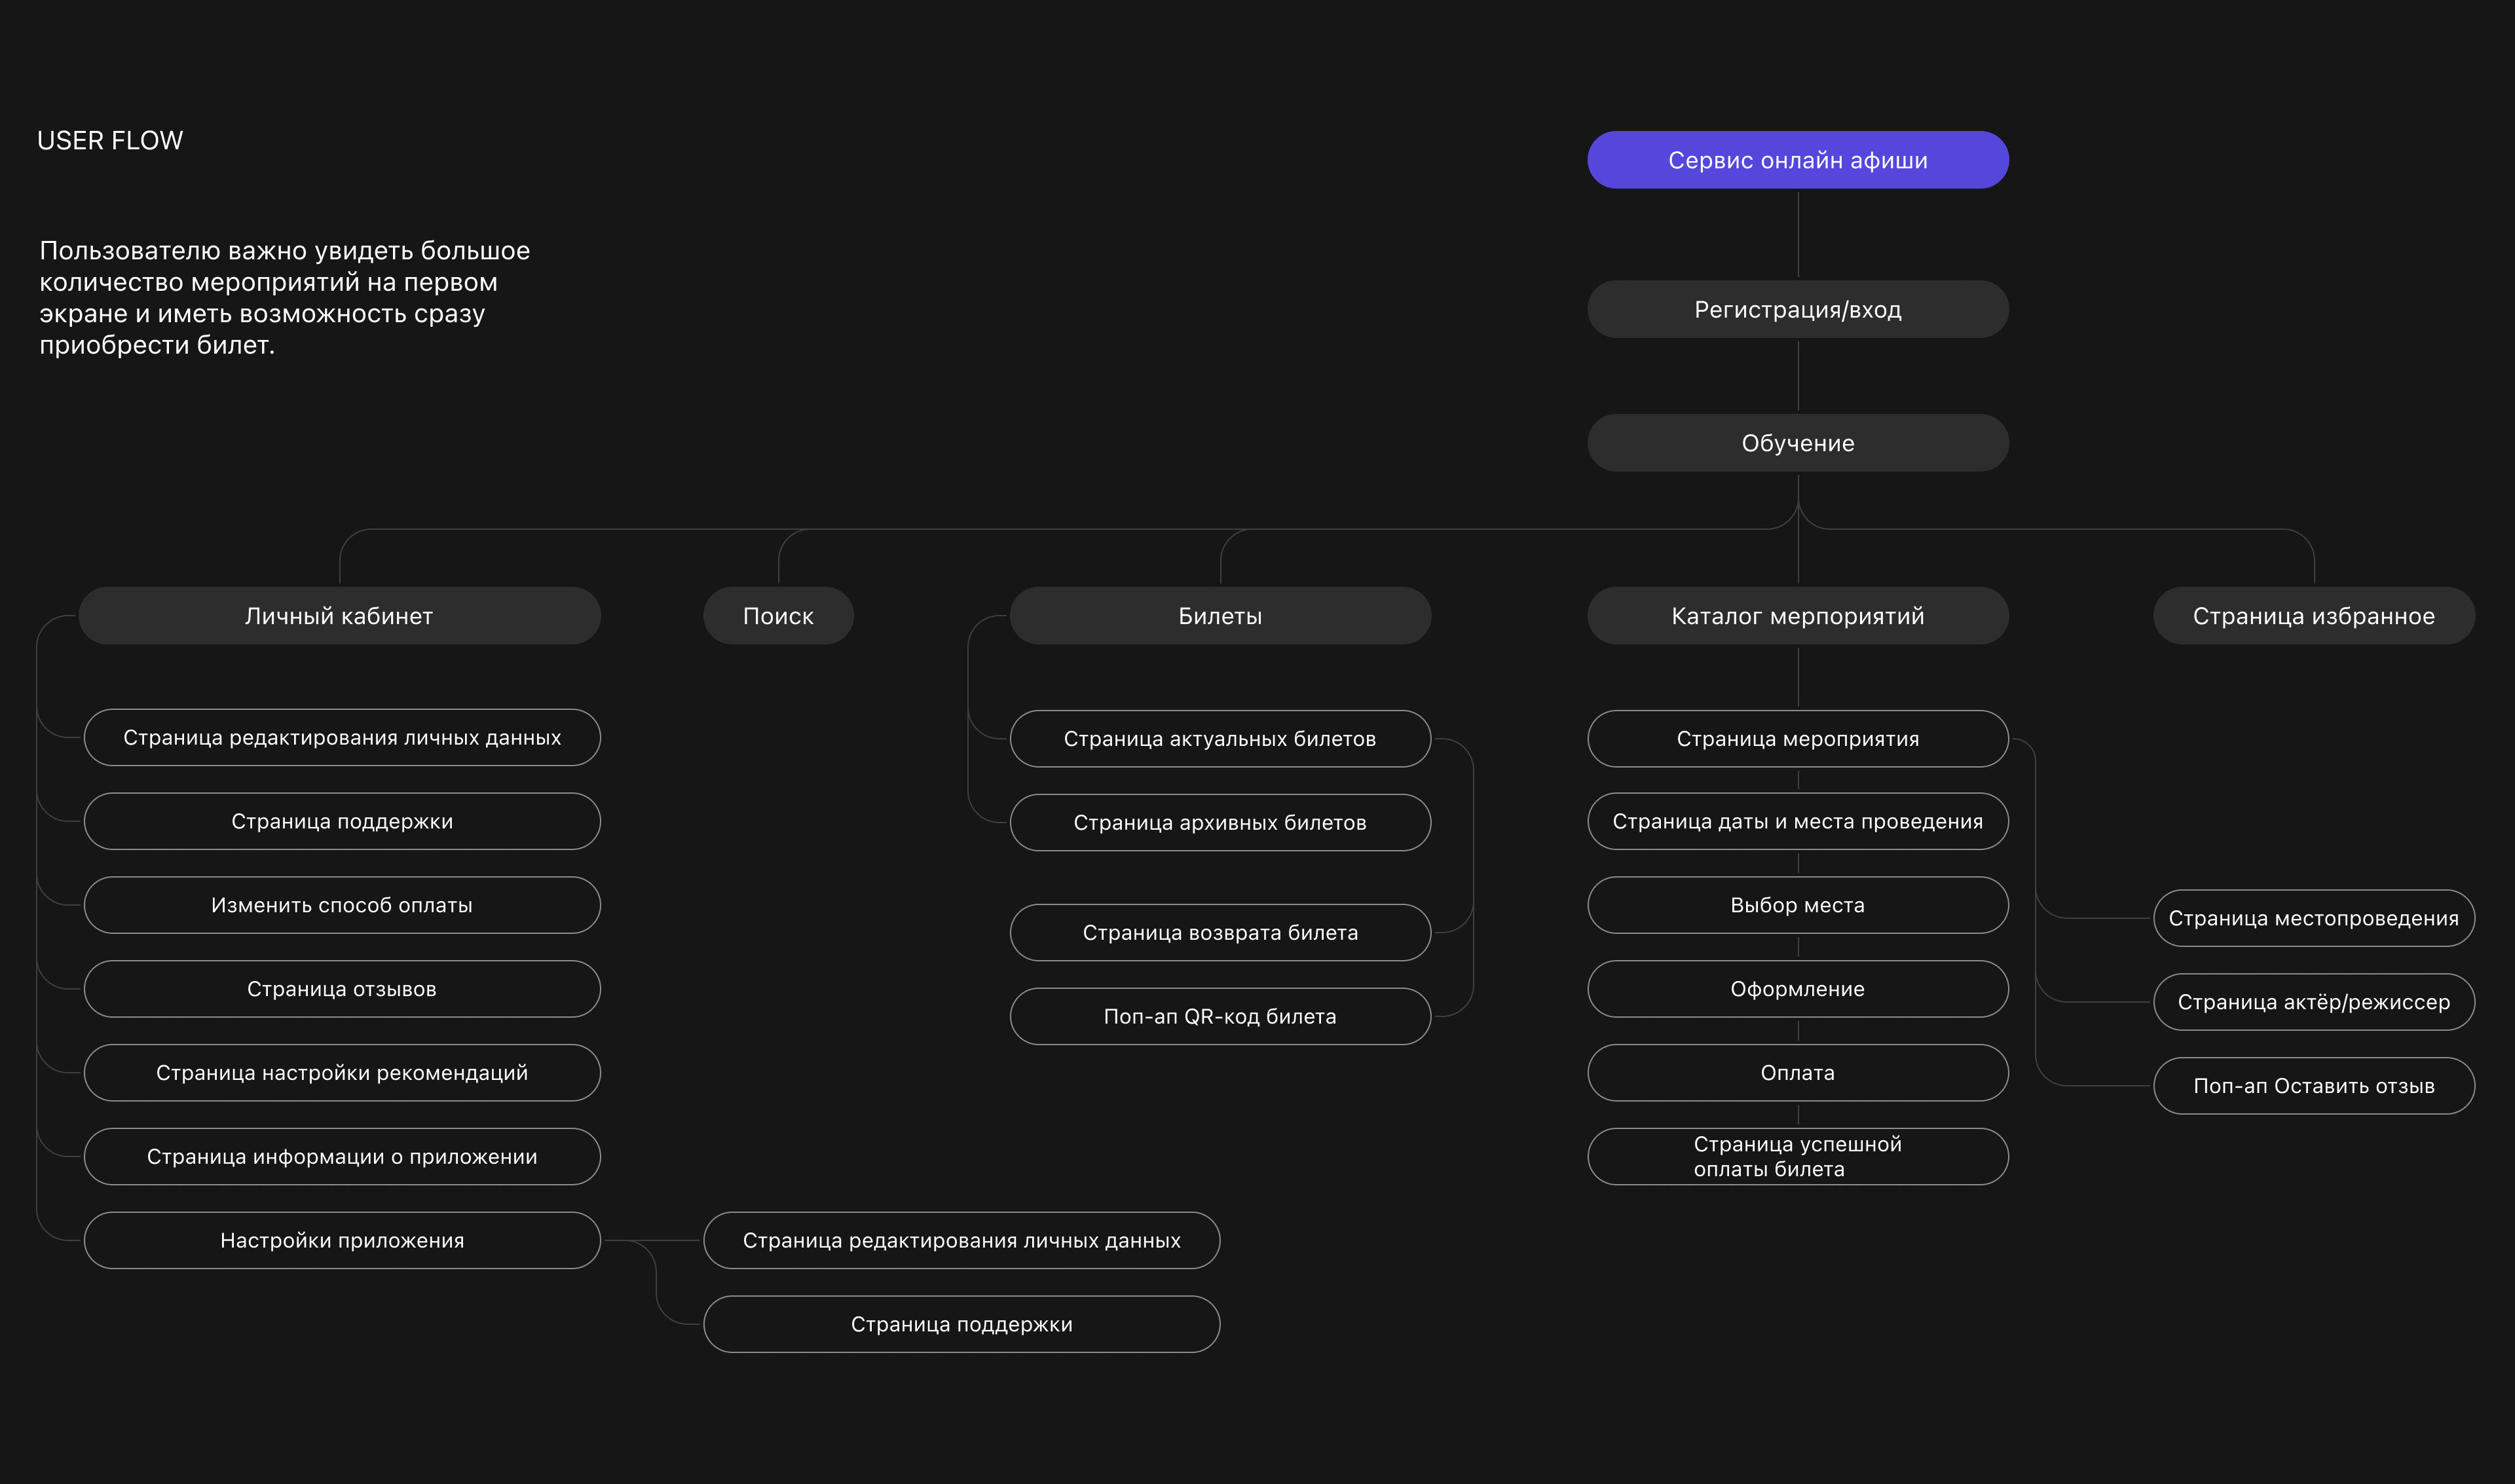Screen dimensions: 2515x1484
Task: Open the Страница отзывов node
Action: pyautogui.click(x=341, y=989)
